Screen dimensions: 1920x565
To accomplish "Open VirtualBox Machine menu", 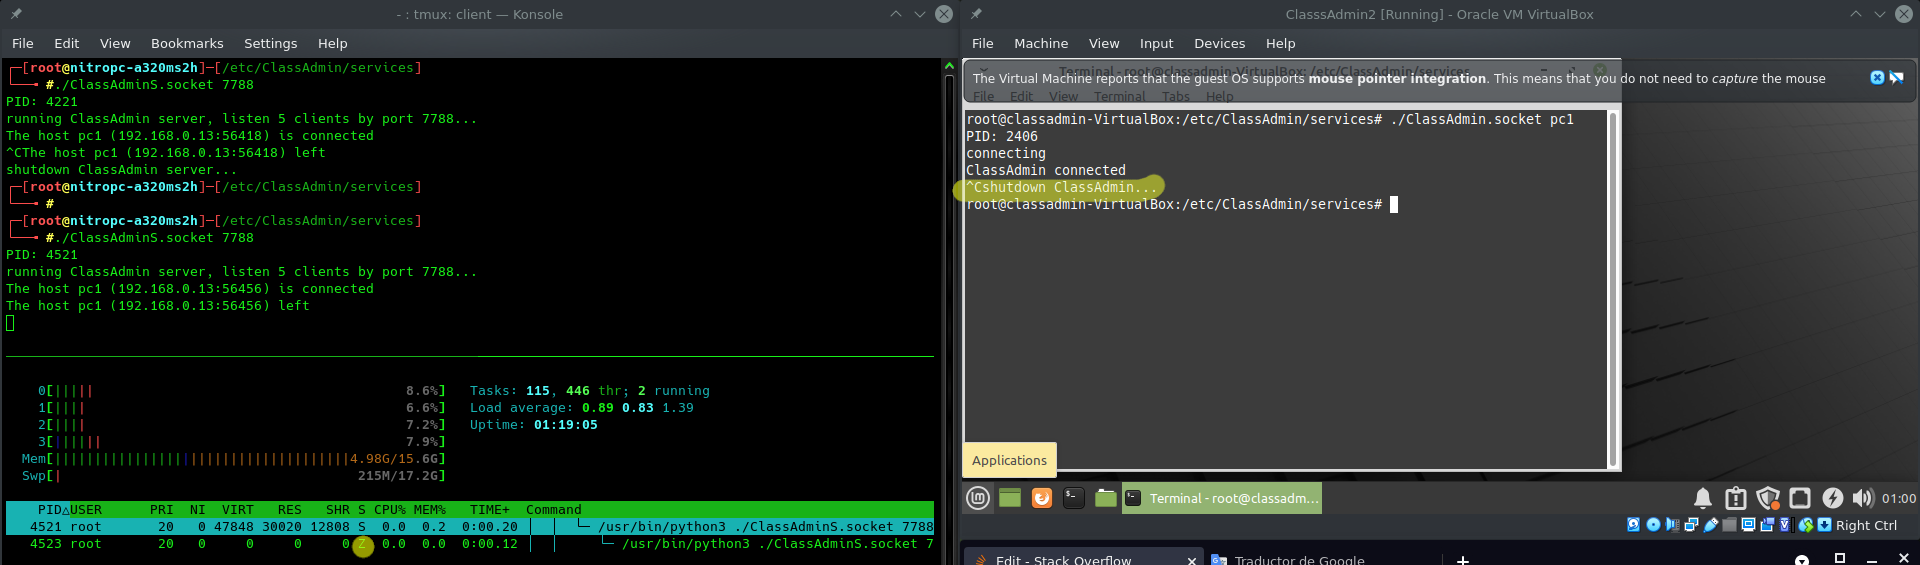I will [x=1041, y=43].
